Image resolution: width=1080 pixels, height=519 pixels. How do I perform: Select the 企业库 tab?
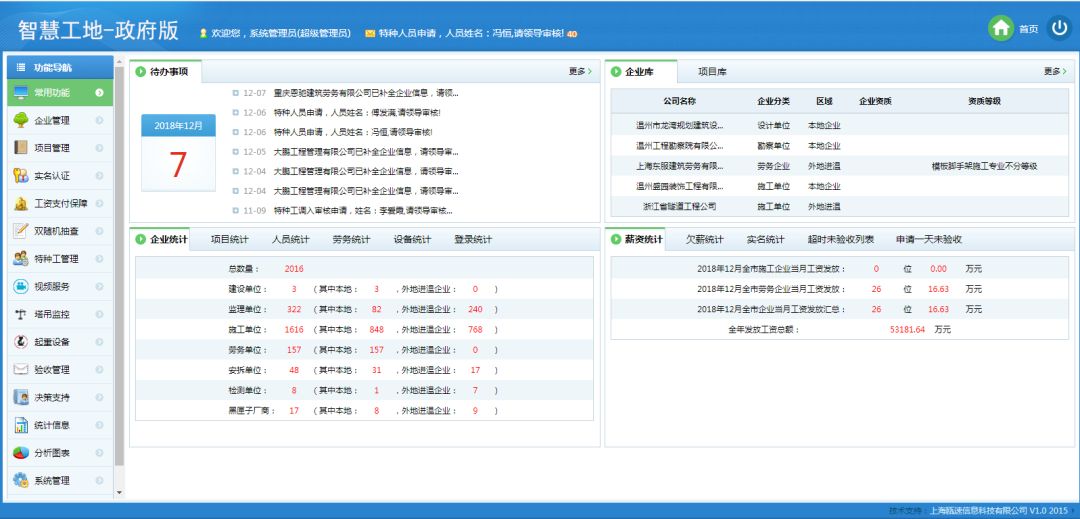click(640, 72)
